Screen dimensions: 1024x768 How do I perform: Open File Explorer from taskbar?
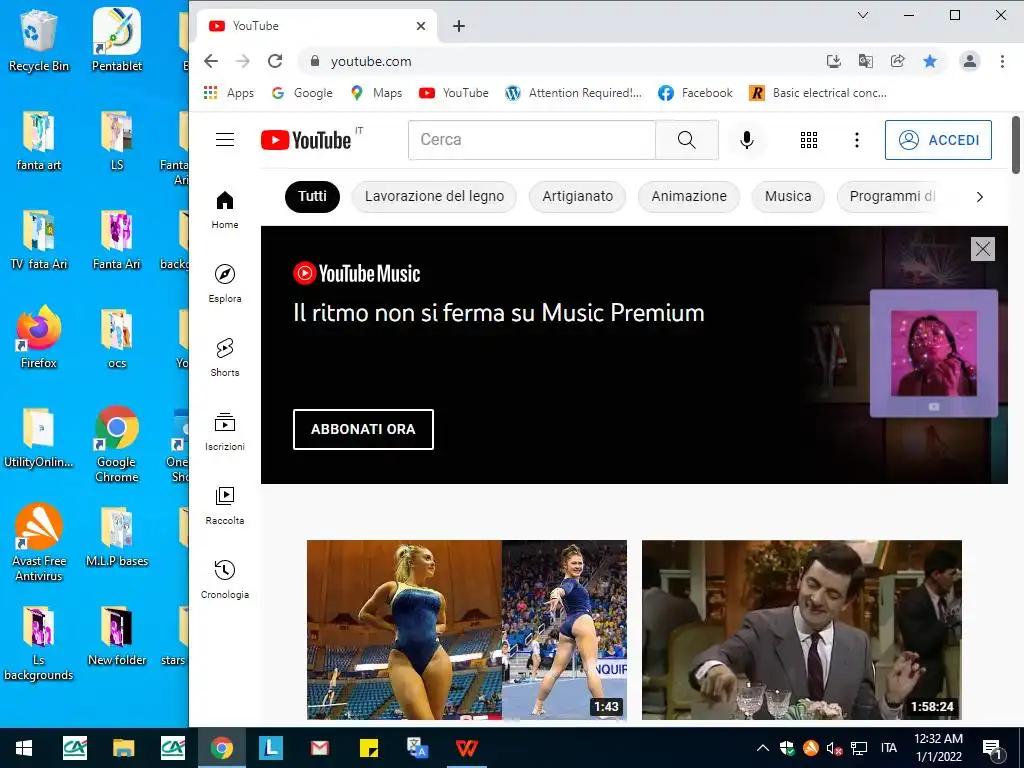[x=123, y=748]
